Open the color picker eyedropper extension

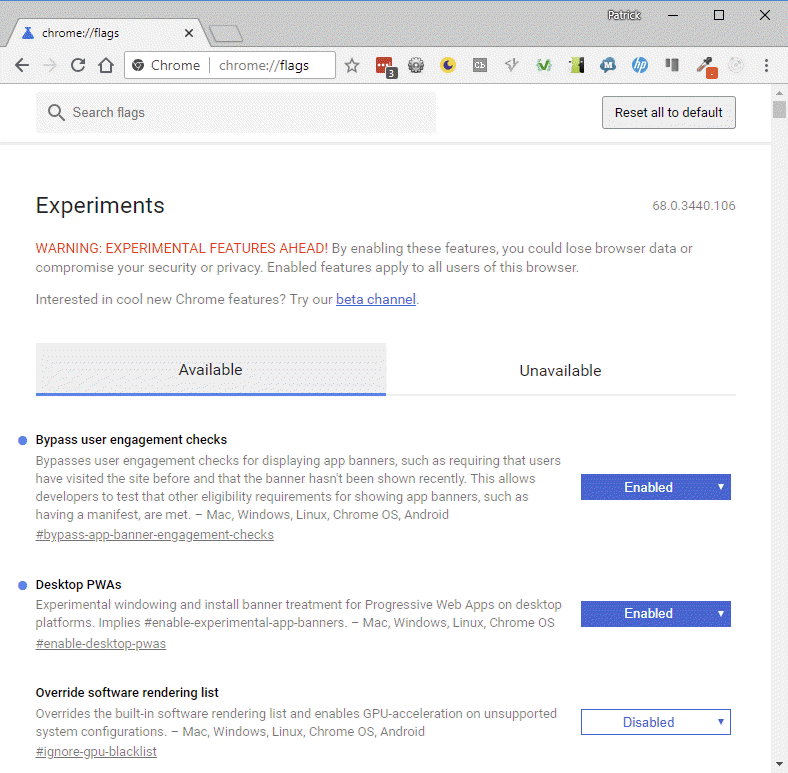coord(705,66)
